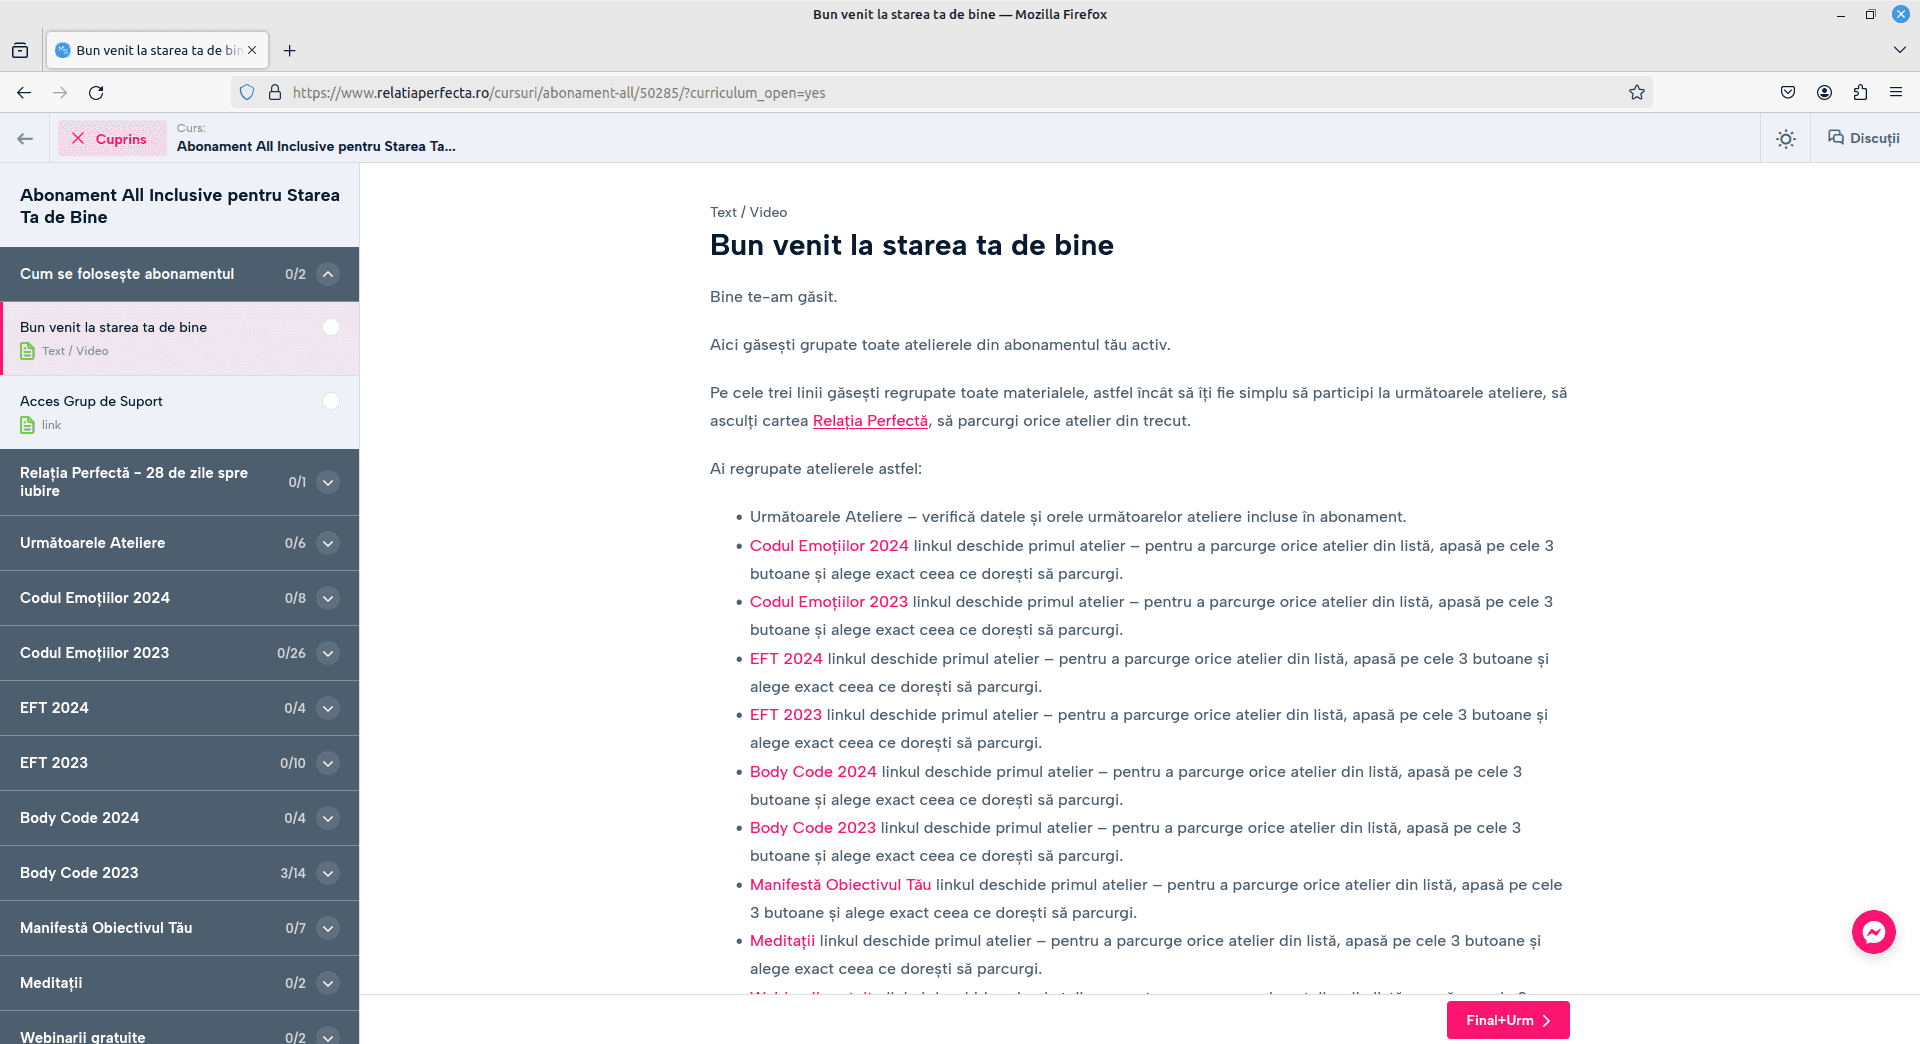Expand the Body Code 2023 section
The width and height of the screenshot is (1920, 1044).
[x=328, y=873]
